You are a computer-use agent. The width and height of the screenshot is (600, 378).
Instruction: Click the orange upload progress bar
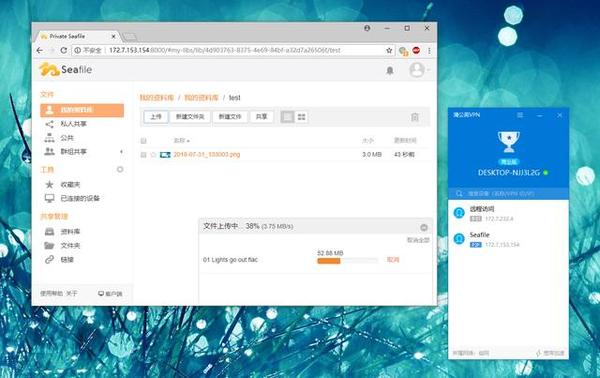pyautogui.click(x=329, y=261)
